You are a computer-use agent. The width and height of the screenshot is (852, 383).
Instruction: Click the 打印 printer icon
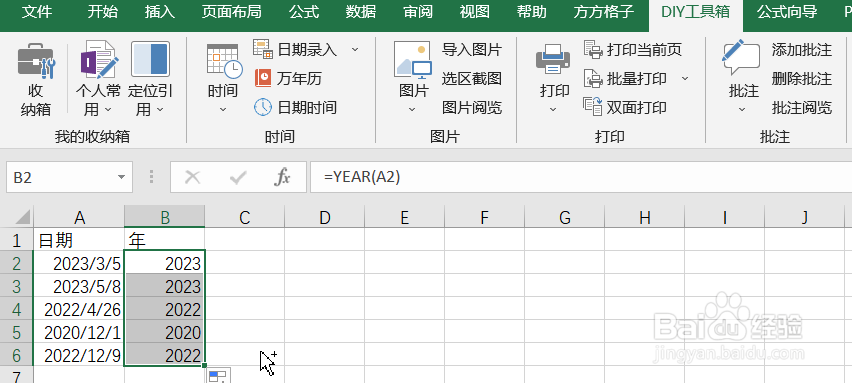pyautogui.click(x=553, y=59)
